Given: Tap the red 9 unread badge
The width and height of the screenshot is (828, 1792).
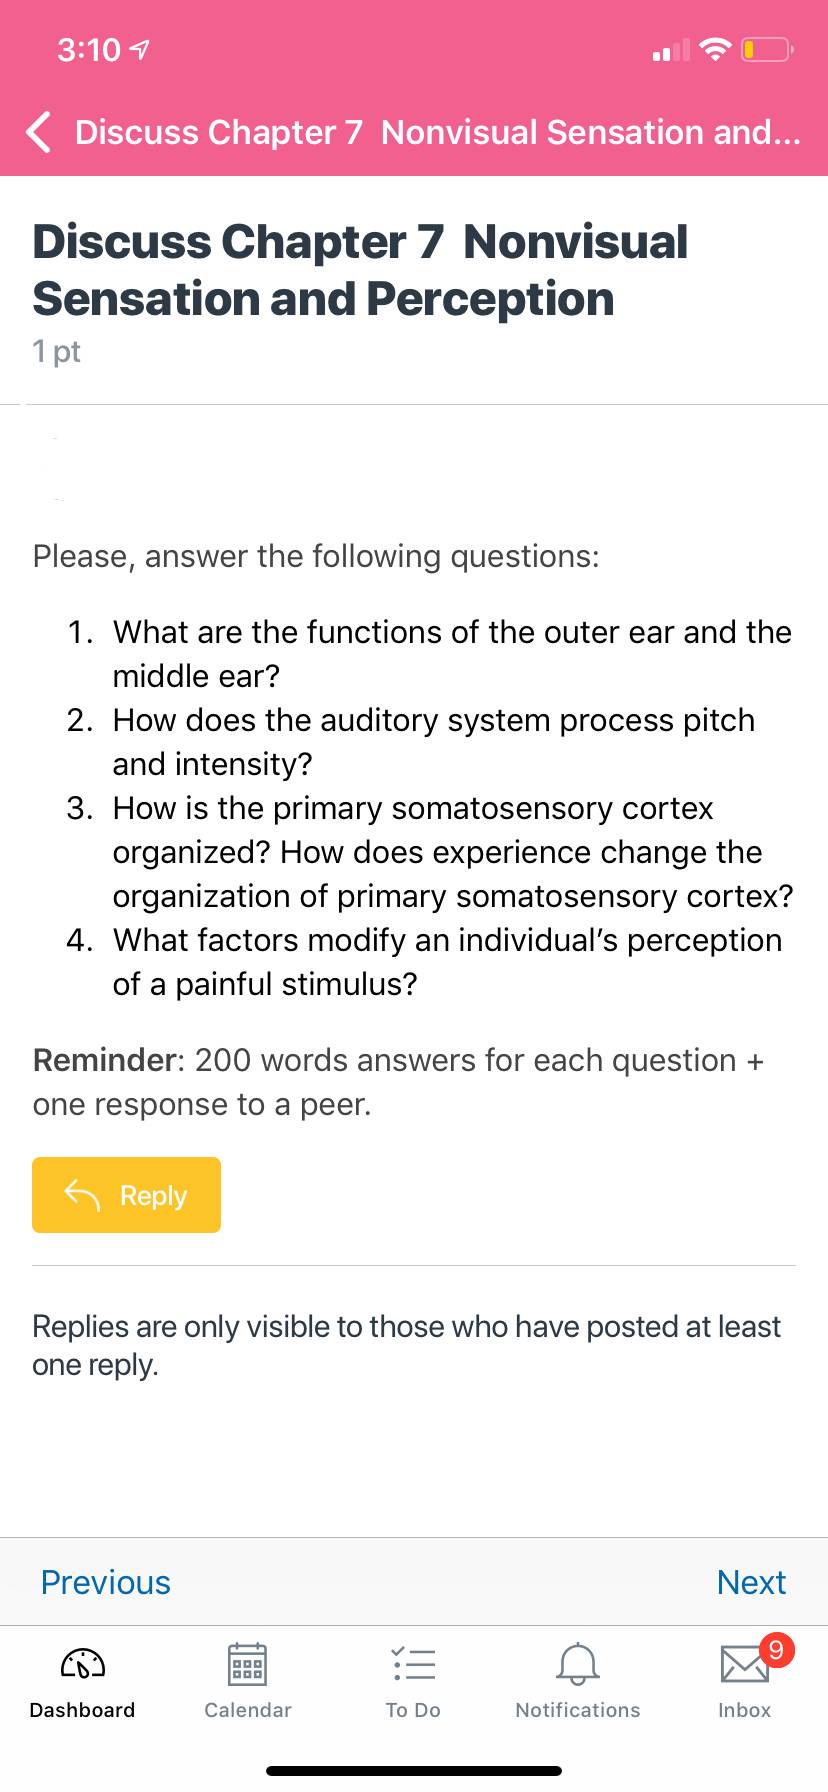Looking at the screenshot, I should click(x=776, y=1649).
